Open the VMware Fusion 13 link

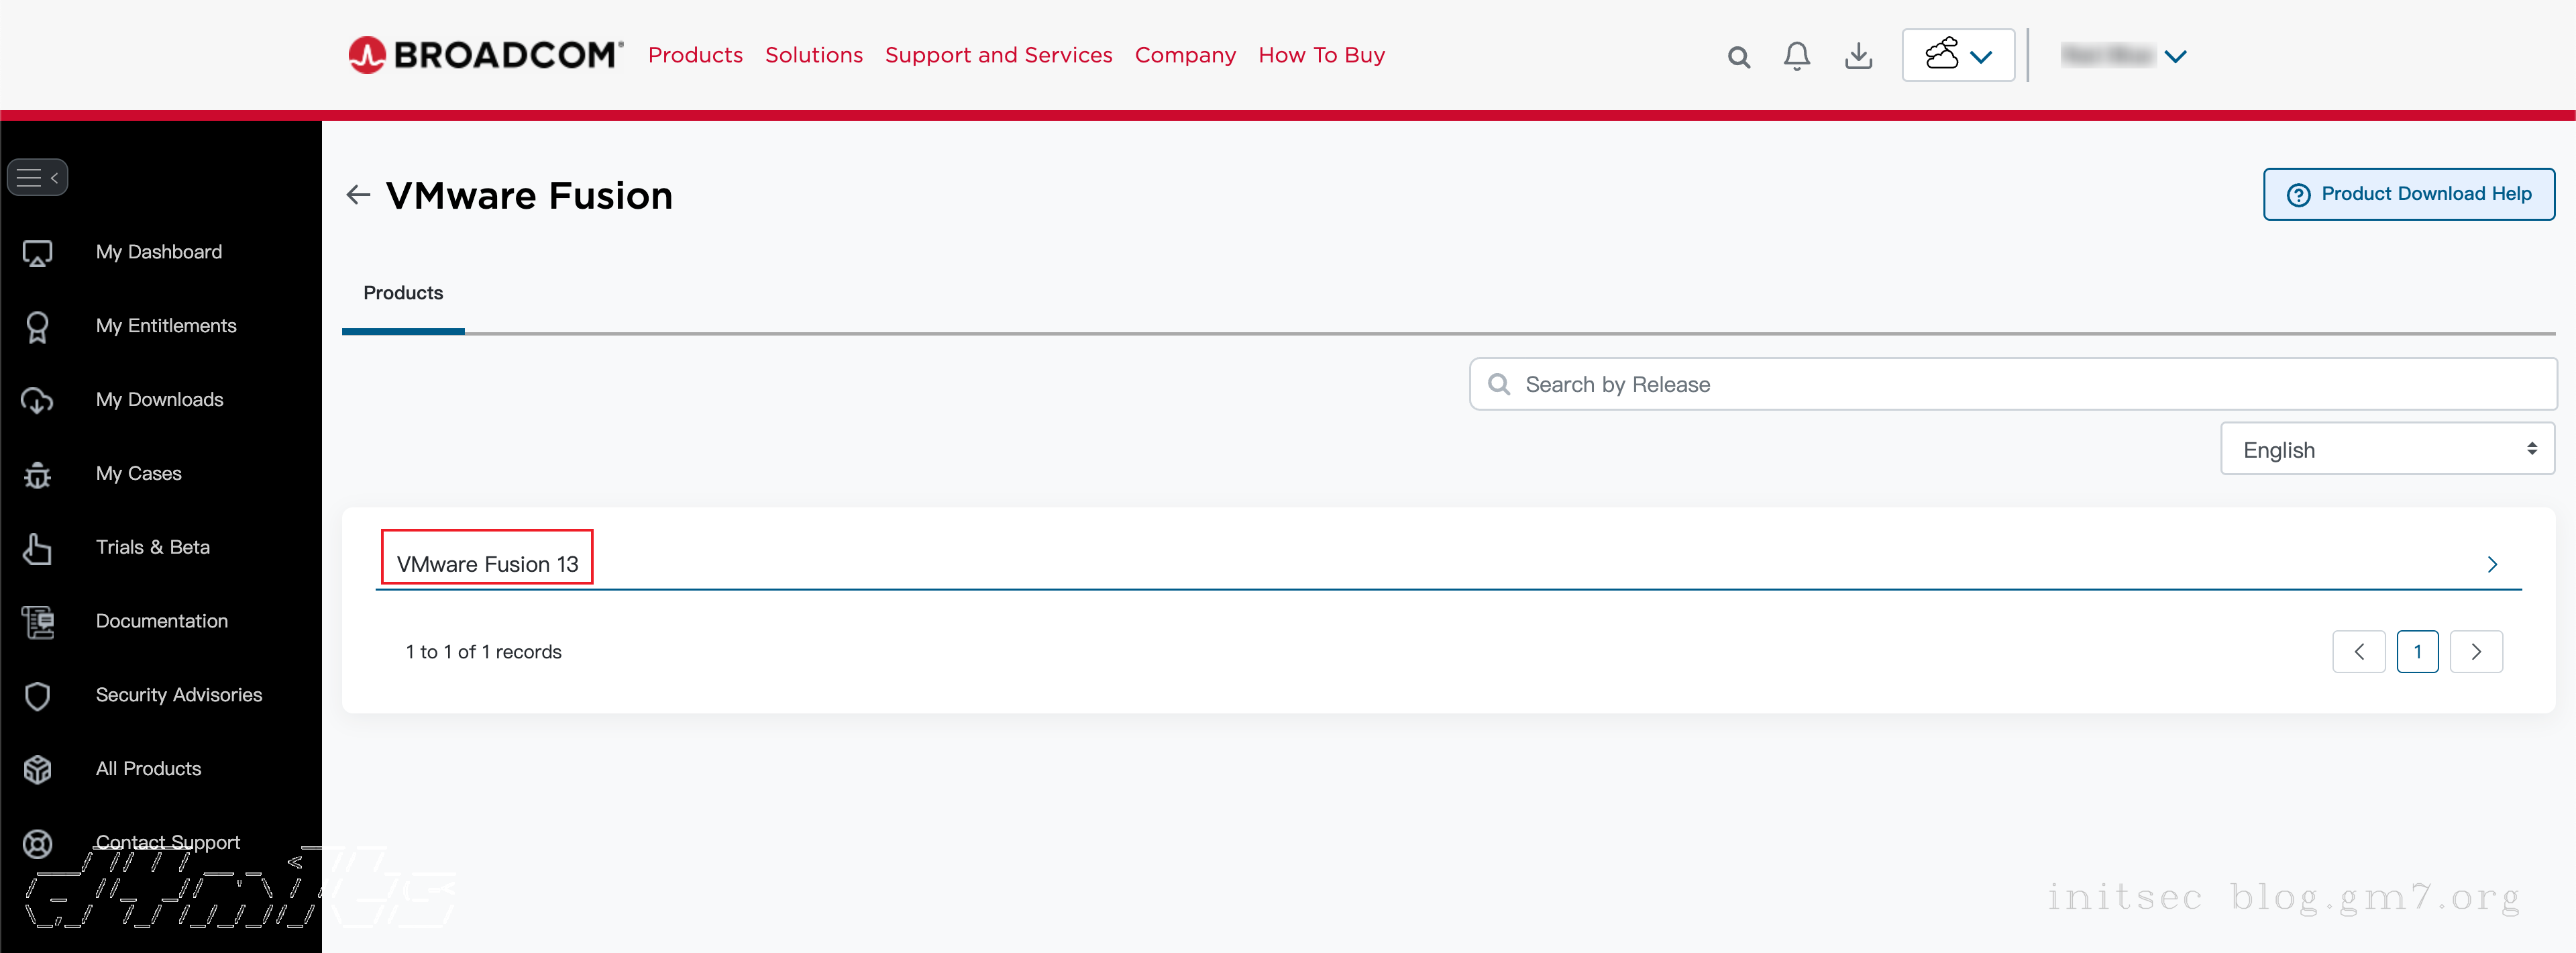click(487, 564)
